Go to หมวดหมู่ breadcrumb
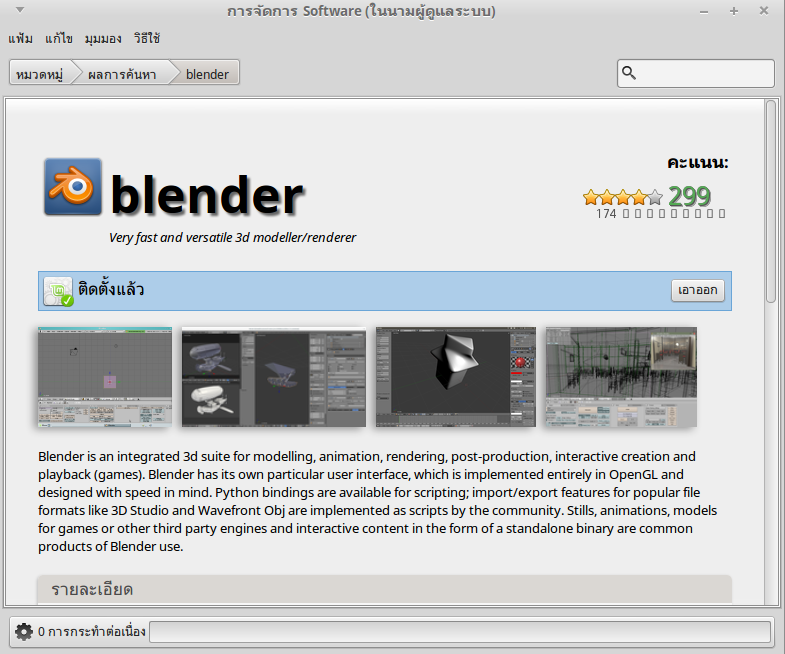The height and width of the screenshot is (654, 785). click(40, 74)
